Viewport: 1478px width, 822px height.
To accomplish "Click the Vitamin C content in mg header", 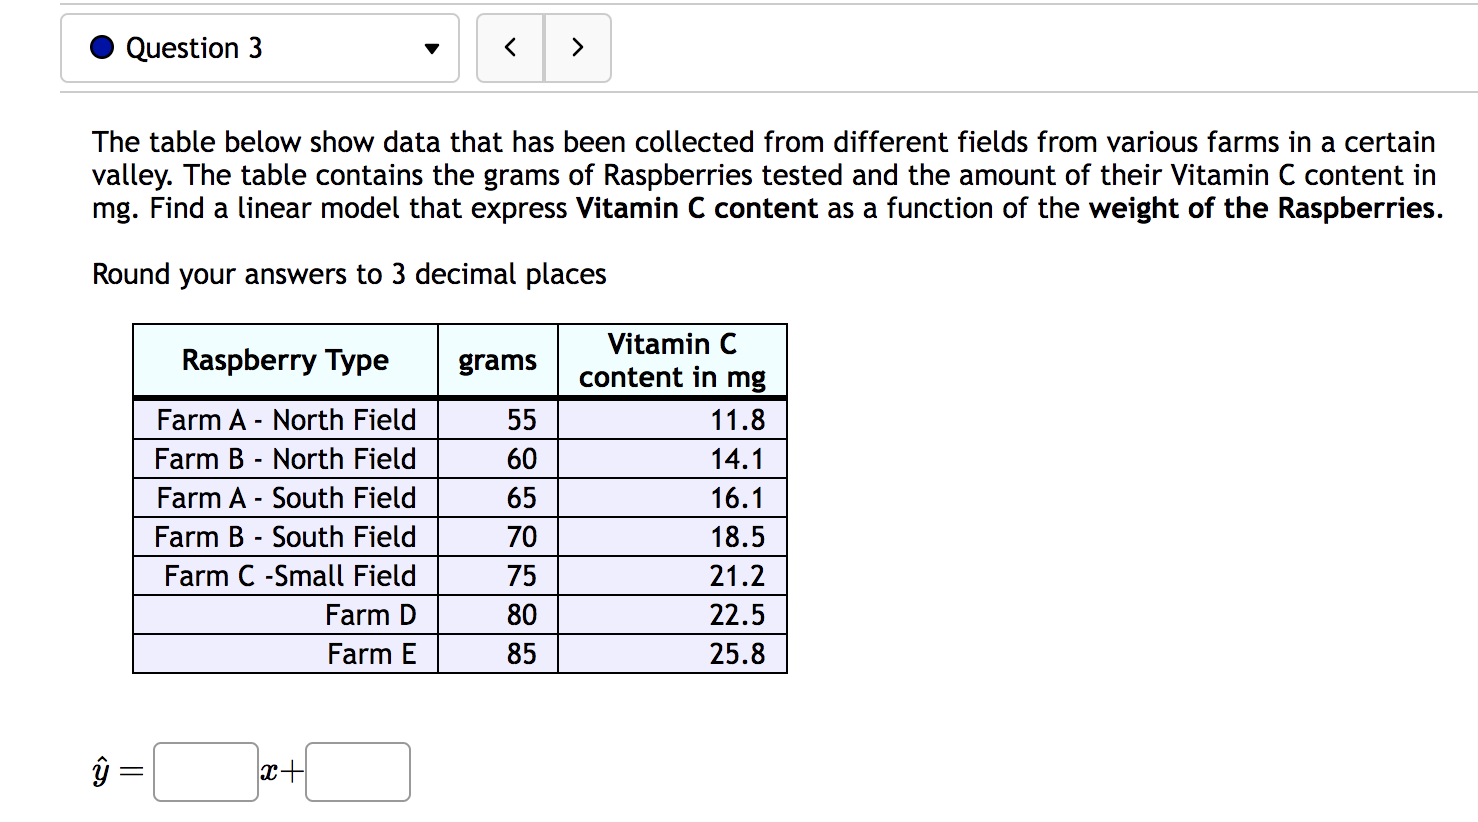I will coord(672,360).
